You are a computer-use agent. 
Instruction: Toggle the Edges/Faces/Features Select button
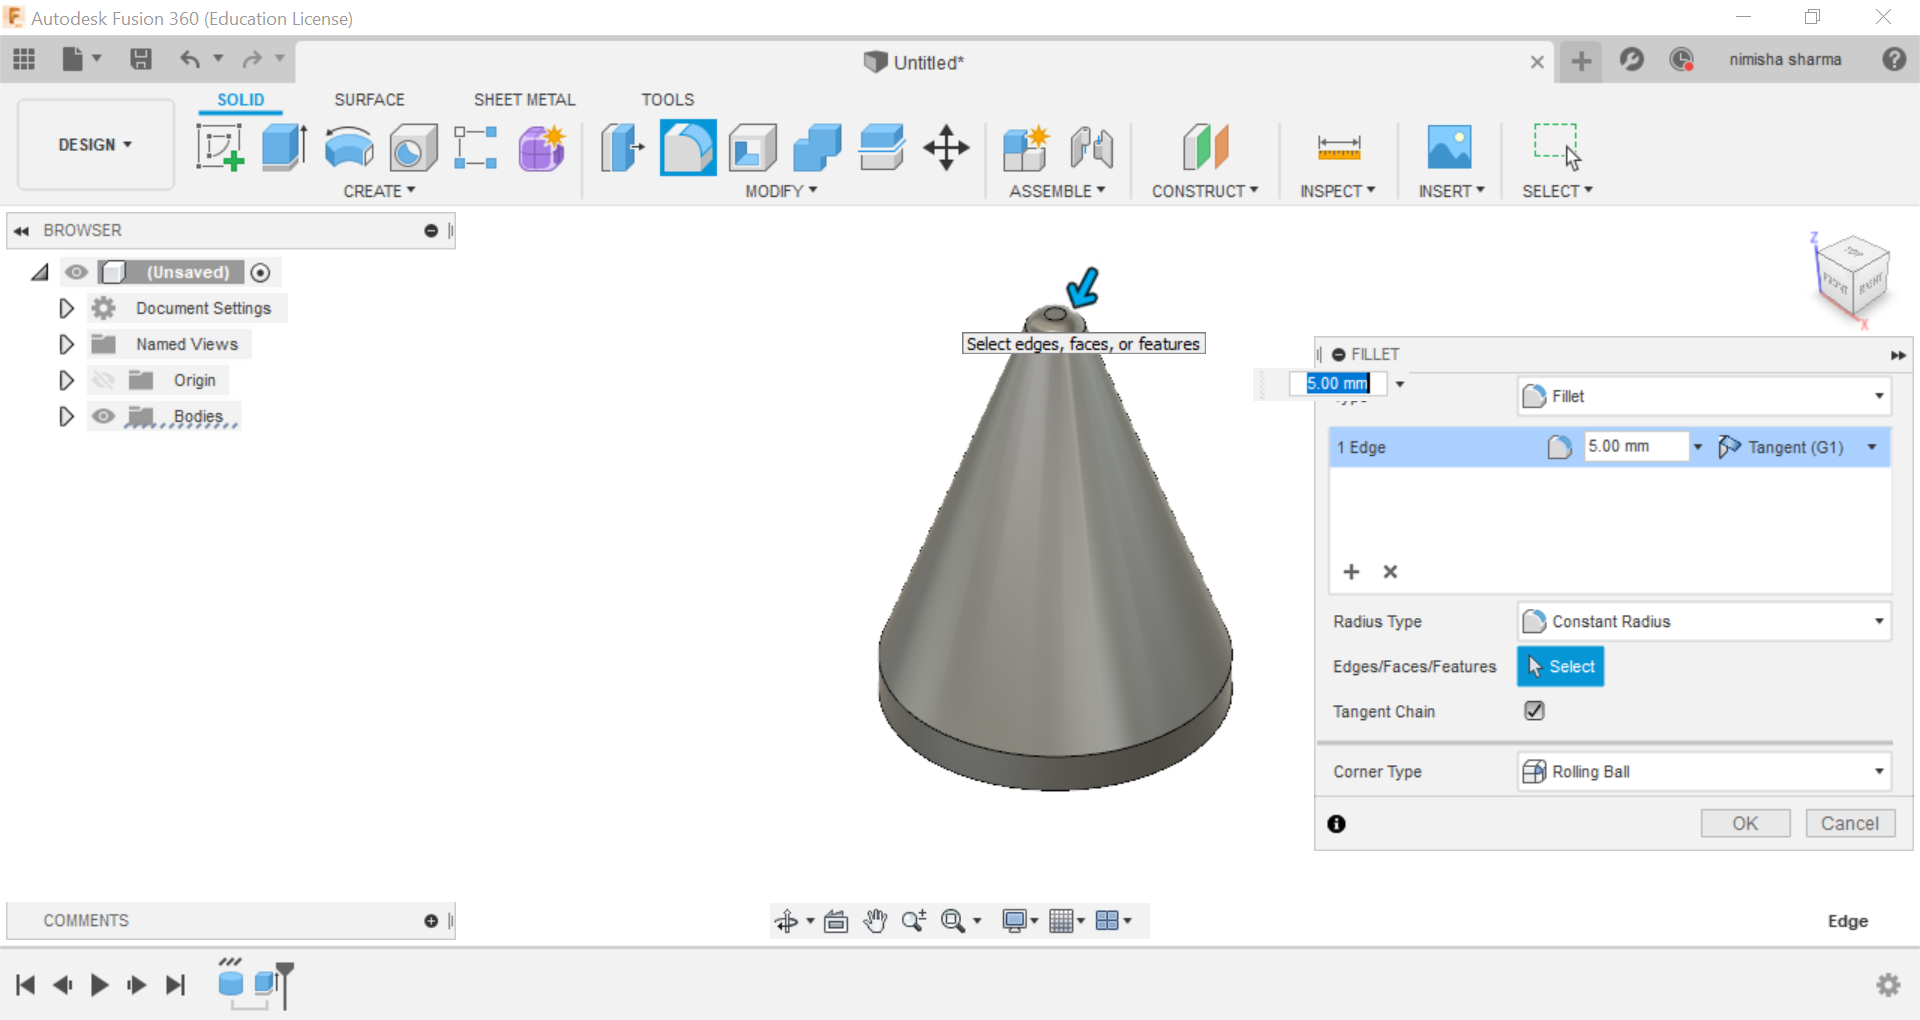click(x=1560, y=666)
